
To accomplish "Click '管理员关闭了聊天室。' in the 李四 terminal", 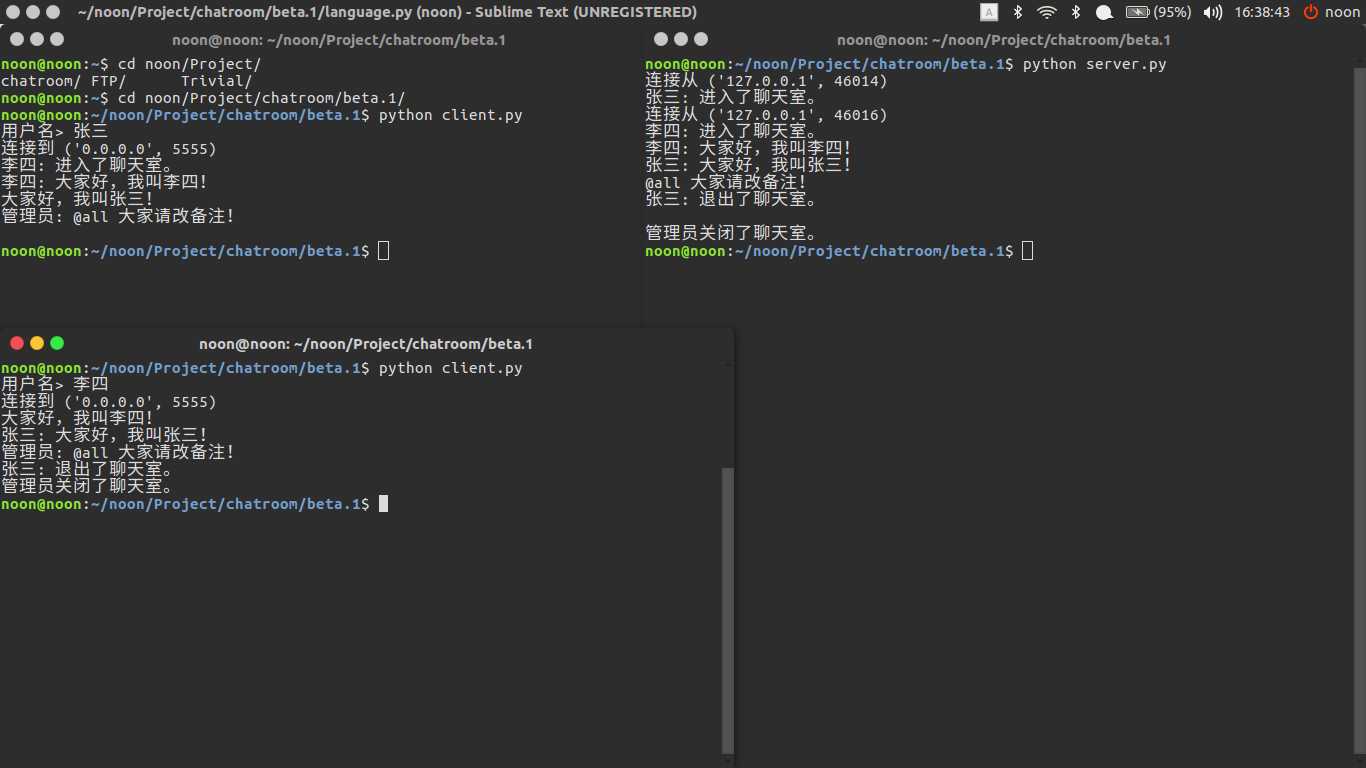I will click(x=88, y=487).
